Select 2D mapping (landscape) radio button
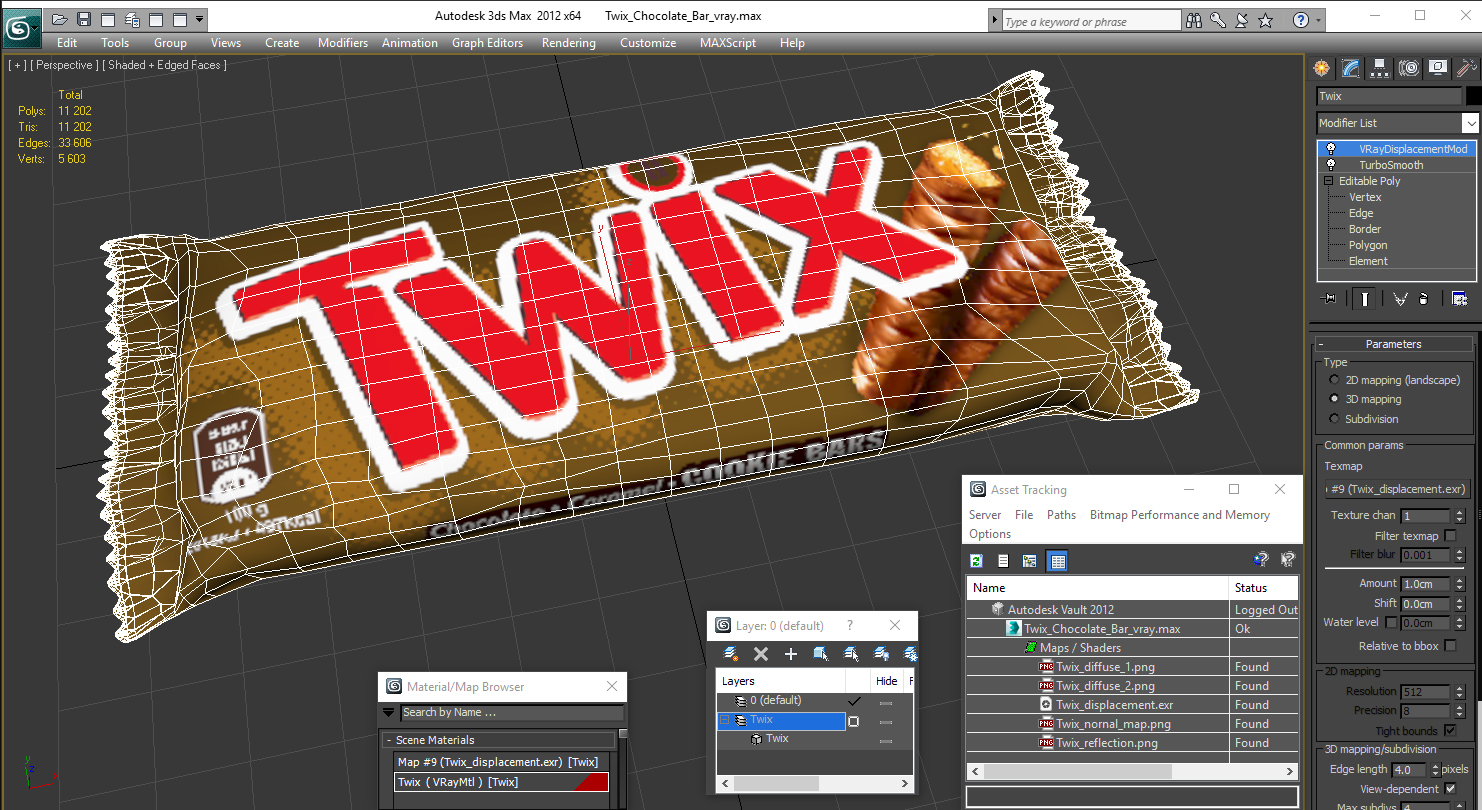Viewport: 1482px width, 810px height. [x=1334, y=380]
